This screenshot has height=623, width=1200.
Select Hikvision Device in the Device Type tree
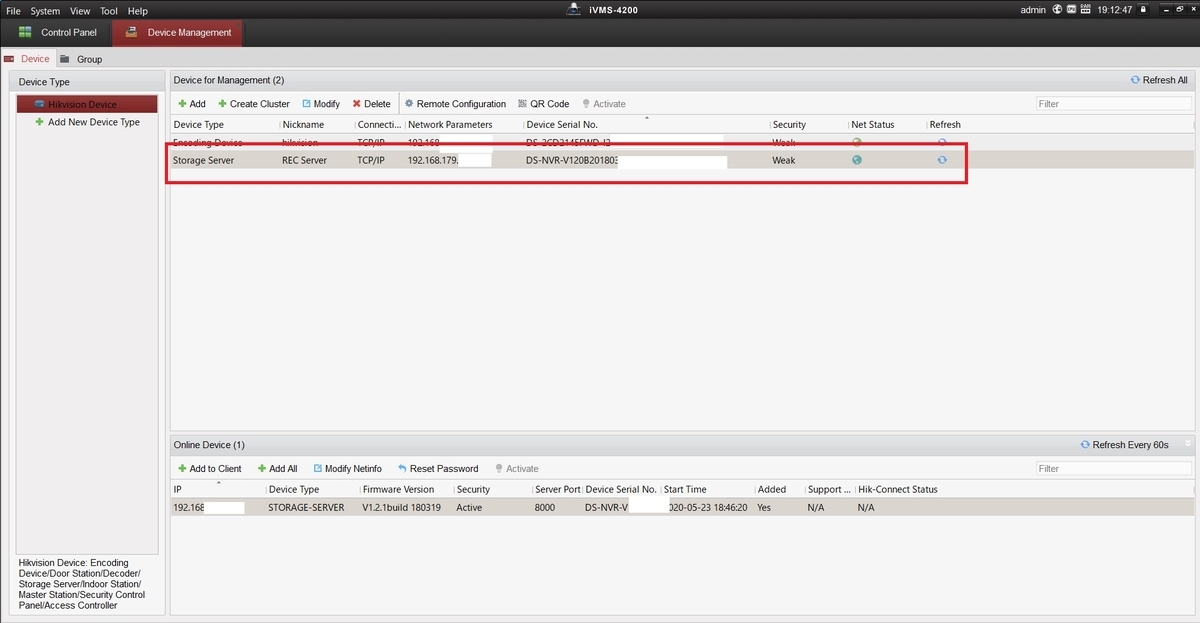86,104
